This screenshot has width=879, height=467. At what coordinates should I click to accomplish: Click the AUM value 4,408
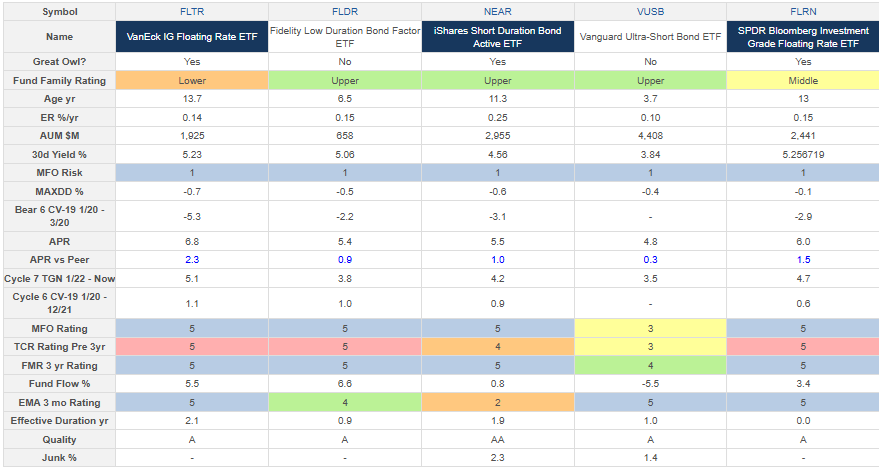click(x=650, y=135)
